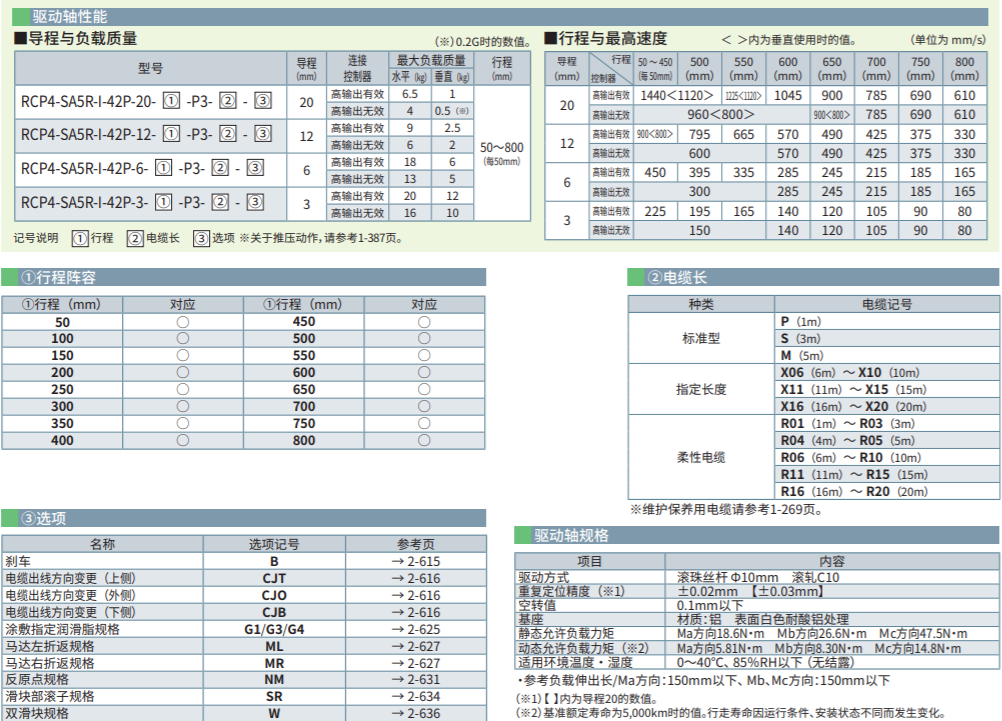
Task: Open page reference →2-636
Action: pos(416,713)
